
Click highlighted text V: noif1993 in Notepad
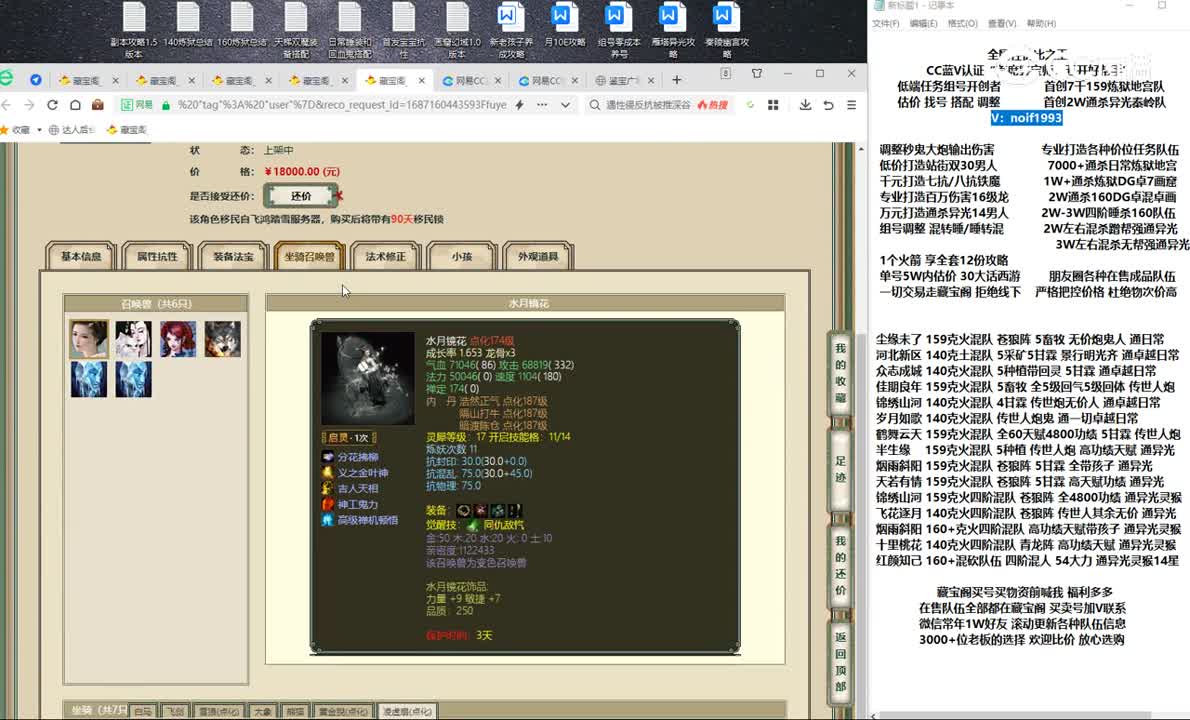pyautogui.click(x=1026, y=118)
